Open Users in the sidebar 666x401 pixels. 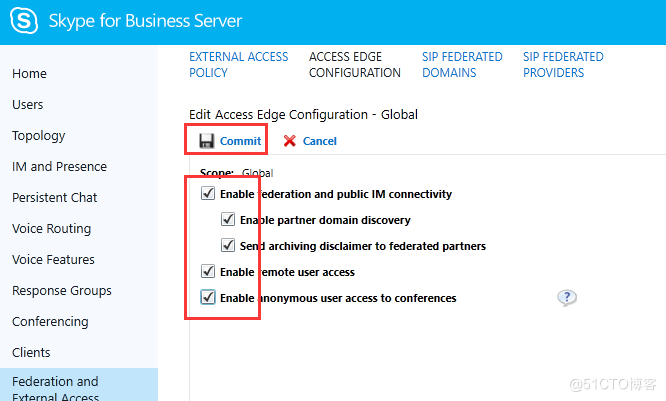(28, 104)
